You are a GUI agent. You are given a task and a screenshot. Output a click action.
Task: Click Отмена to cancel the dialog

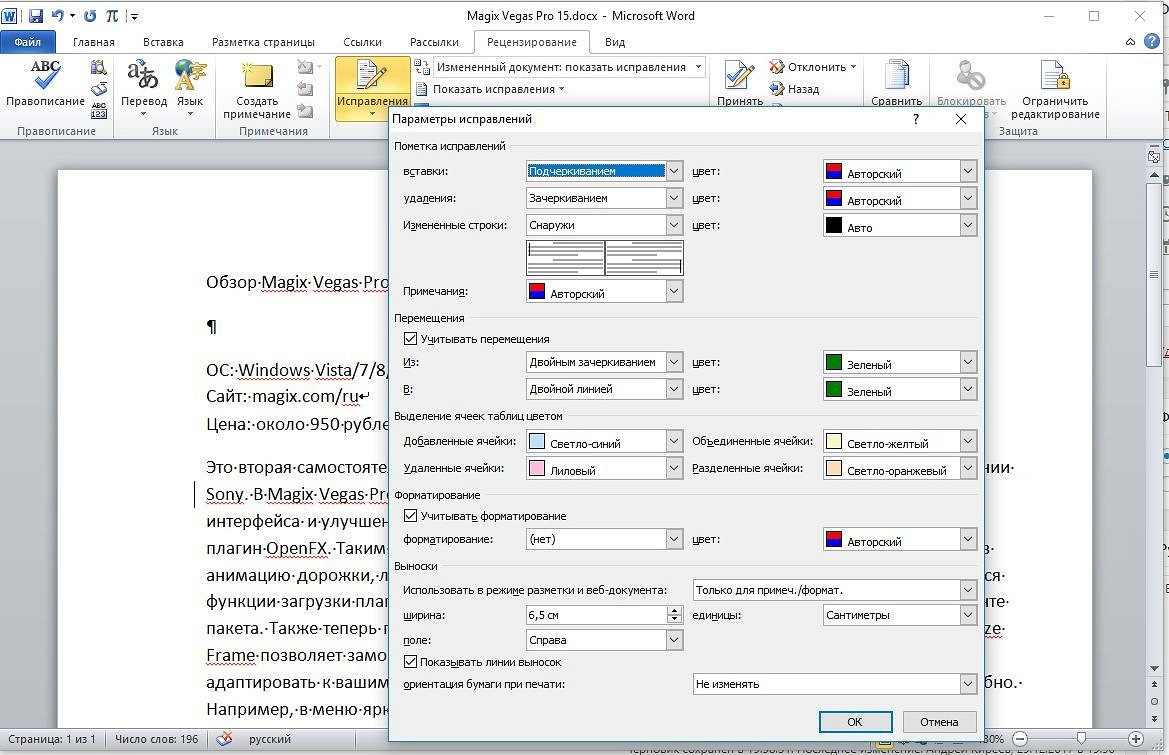tap(939, 721)
